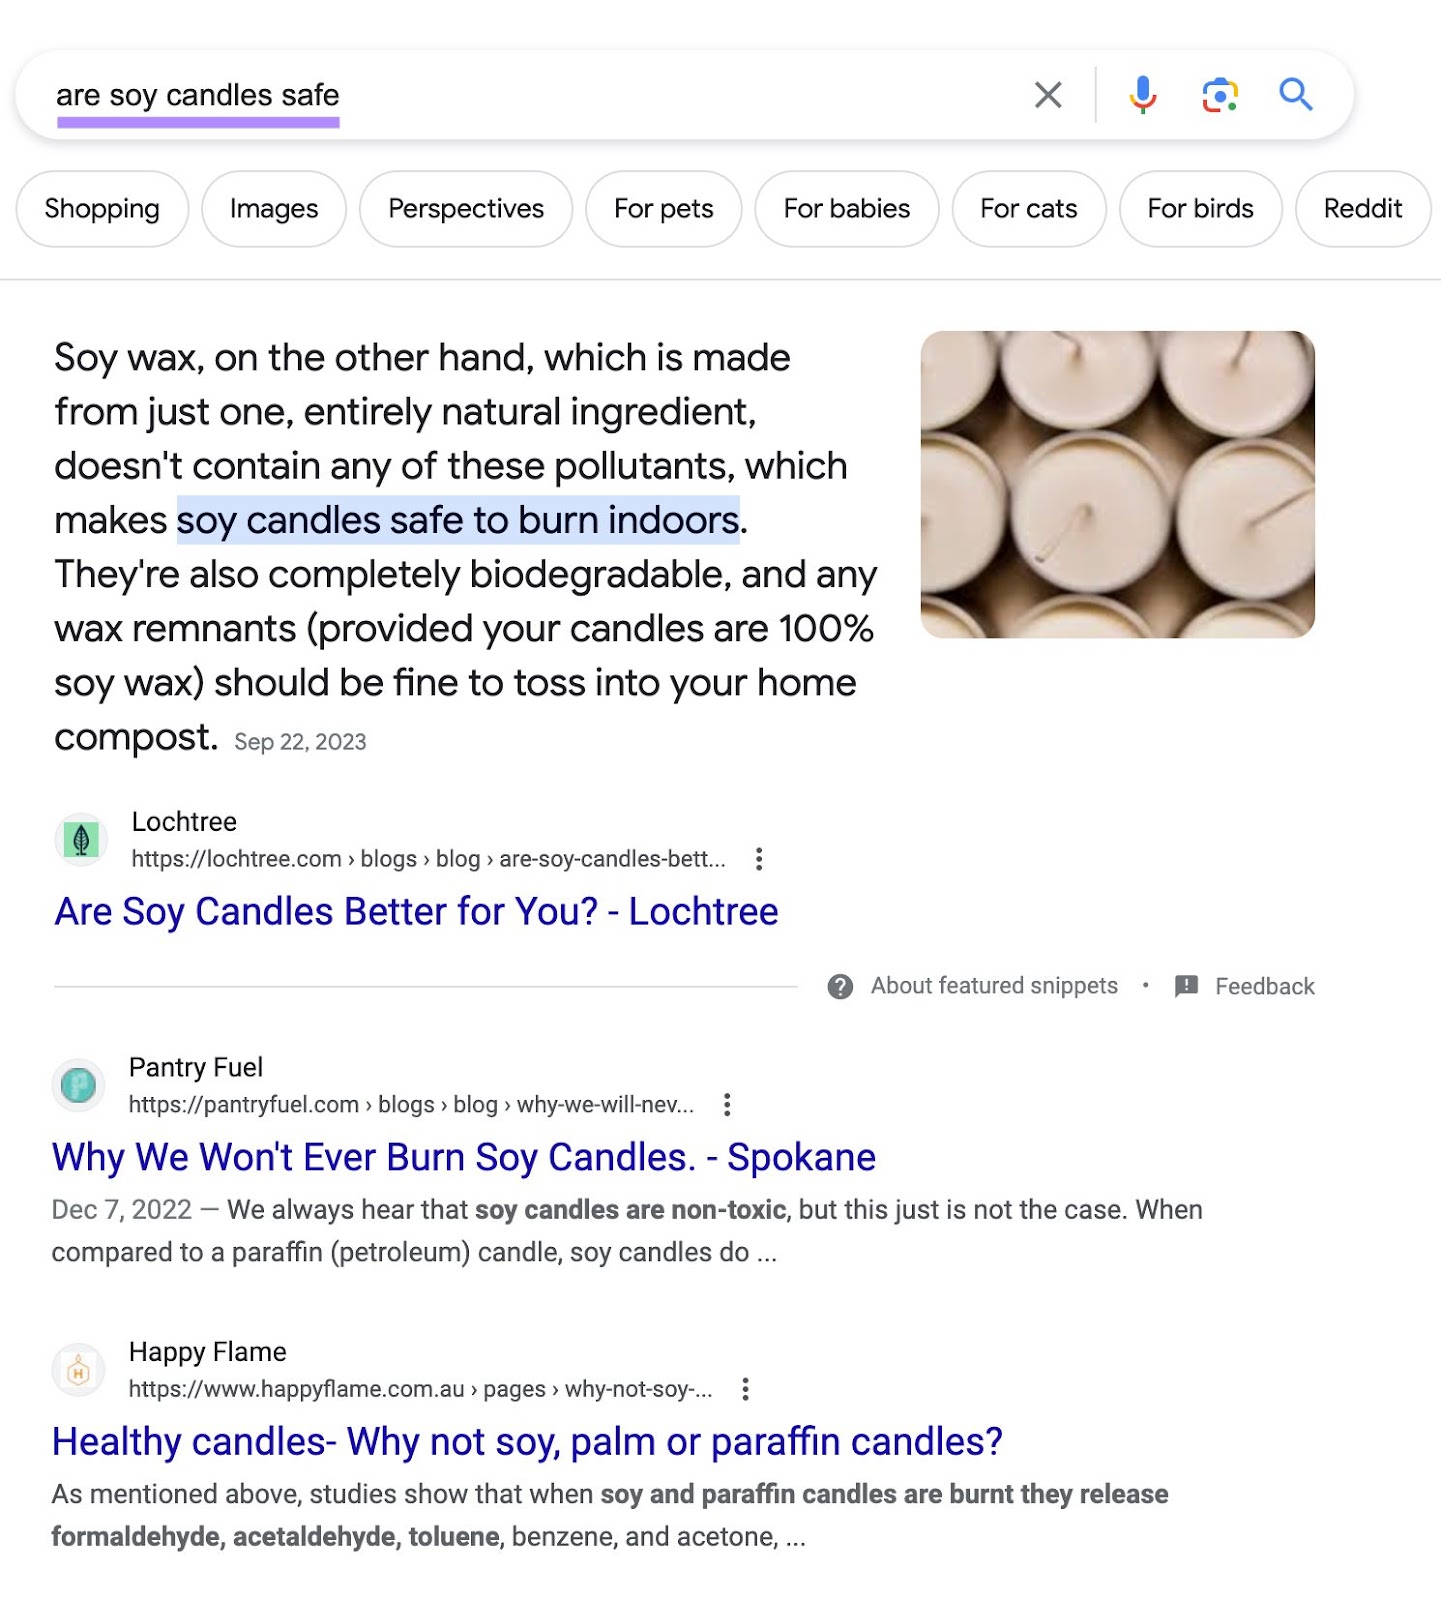
Task: Open Google Lens image search
Action: 1220,95
